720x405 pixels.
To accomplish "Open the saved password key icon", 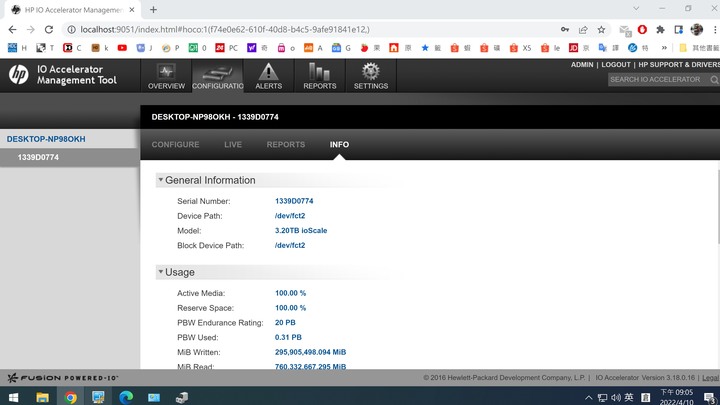I will [565, 29].
